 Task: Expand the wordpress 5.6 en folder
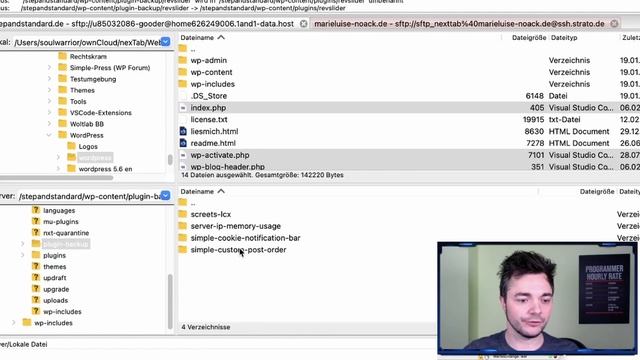[x=58, y=169]
